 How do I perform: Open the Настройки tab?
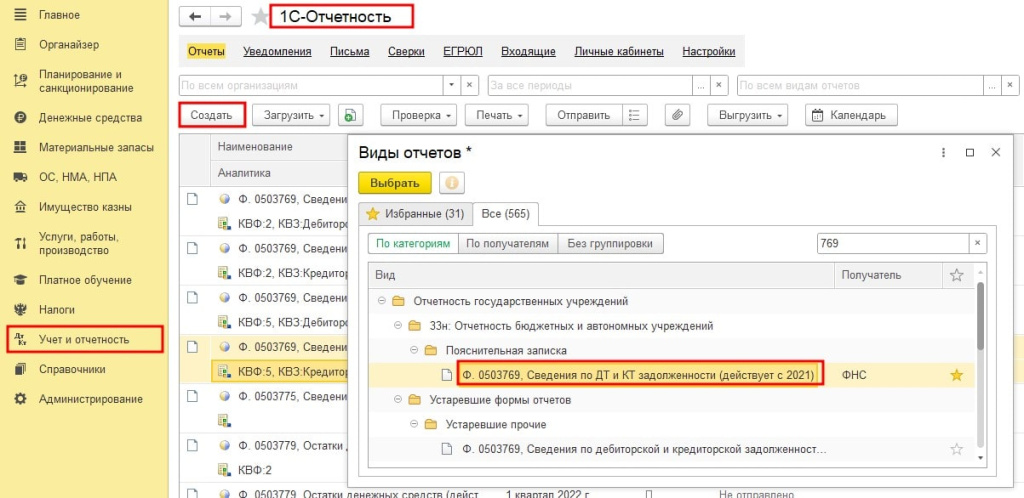point(709,52)
